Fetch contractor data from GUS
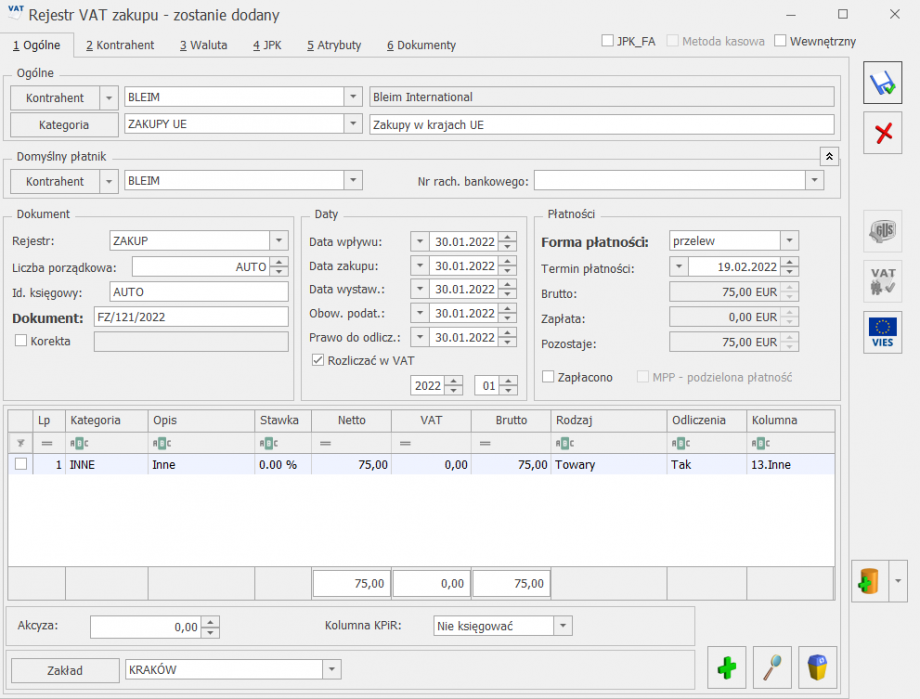Screen dimensions: 920x699 click(882, 231)
